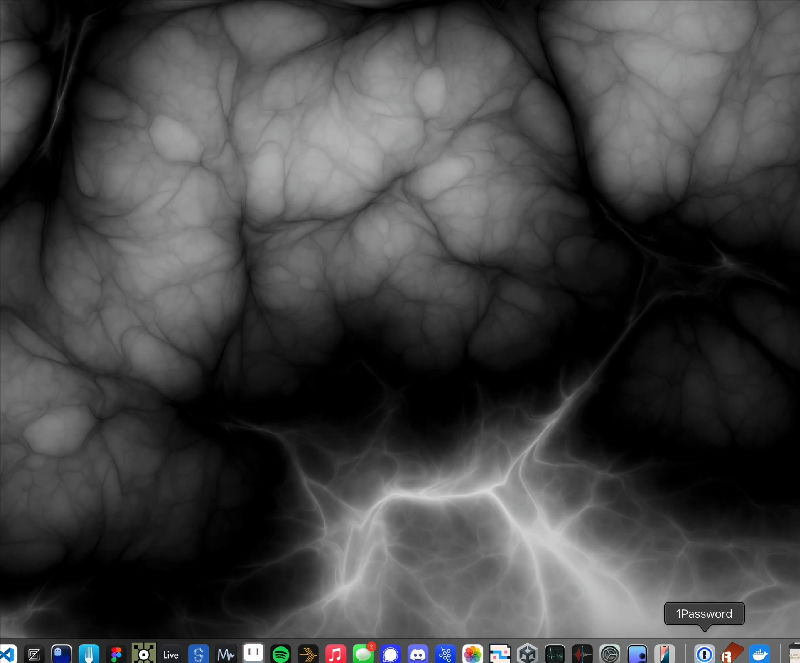Open Discord from the Dock
The width and height of the screenshot is (800, 663).
(417, 653)
